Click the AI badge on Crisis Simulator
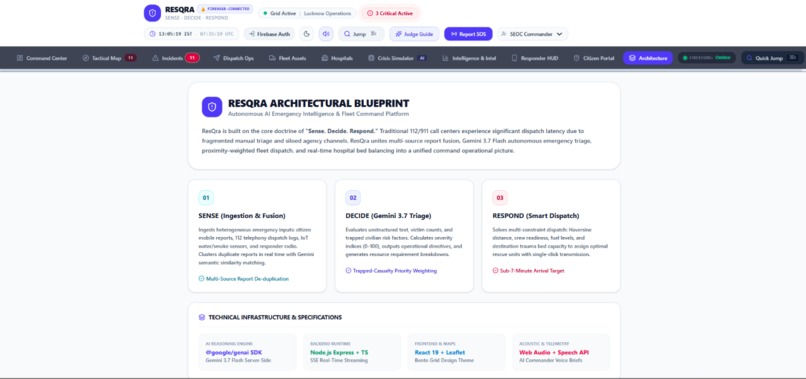 coord(422,58)
